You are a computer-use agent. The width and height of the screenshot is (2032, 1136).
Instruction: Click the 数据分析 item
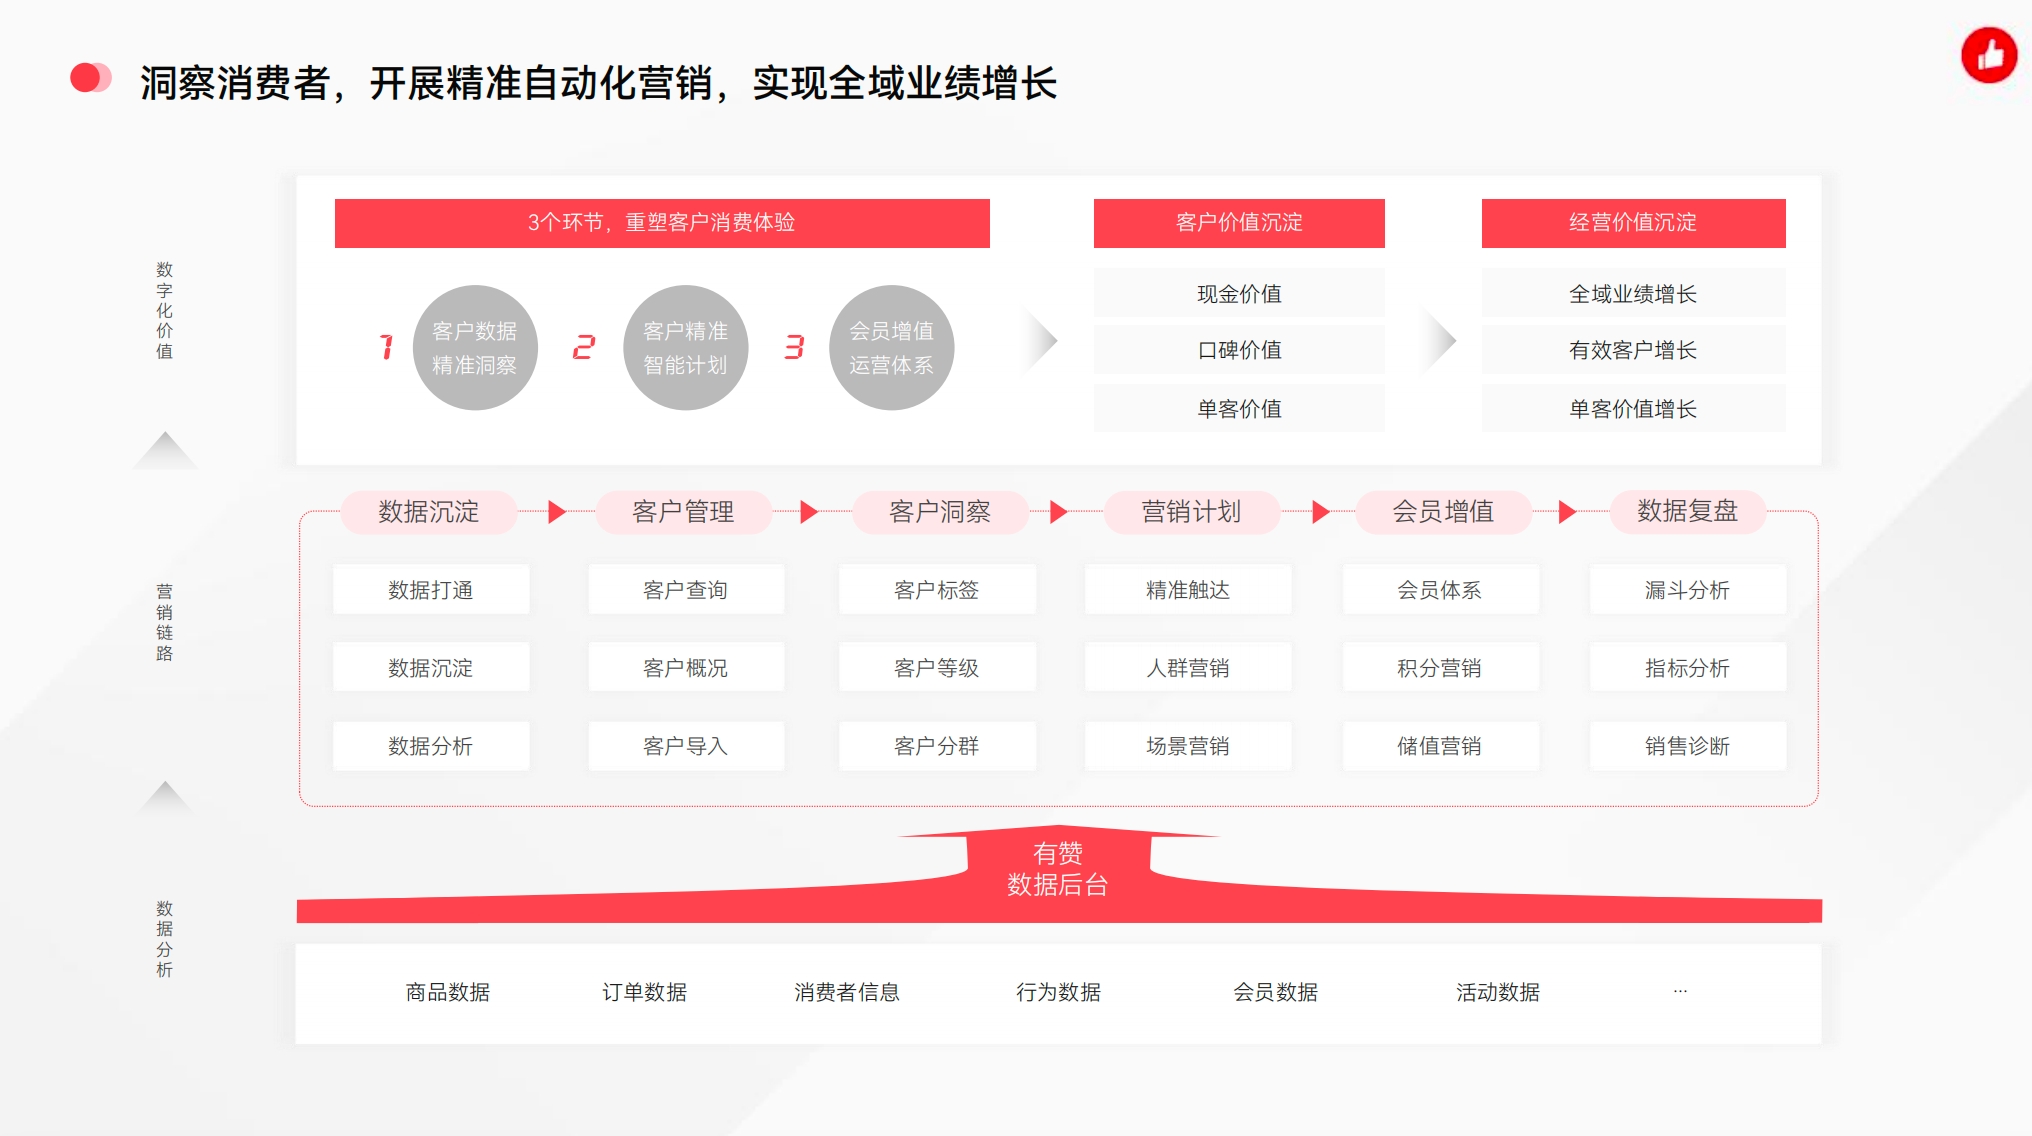431,746
